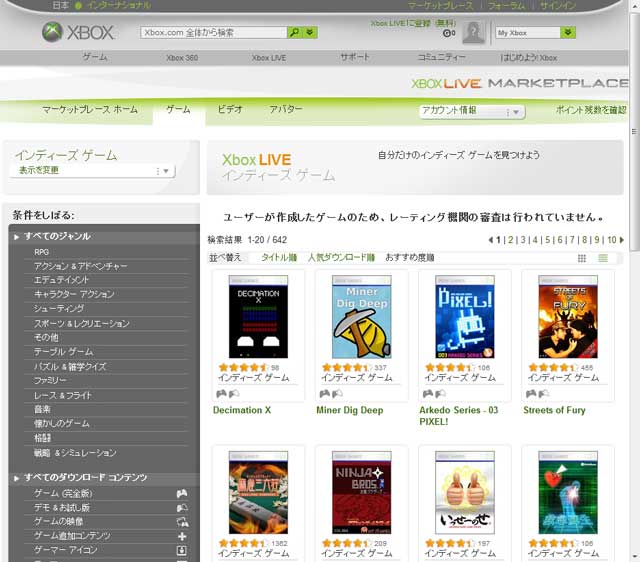Switch to list view icon
The image size is (640, 562).
tap(603, 258)
